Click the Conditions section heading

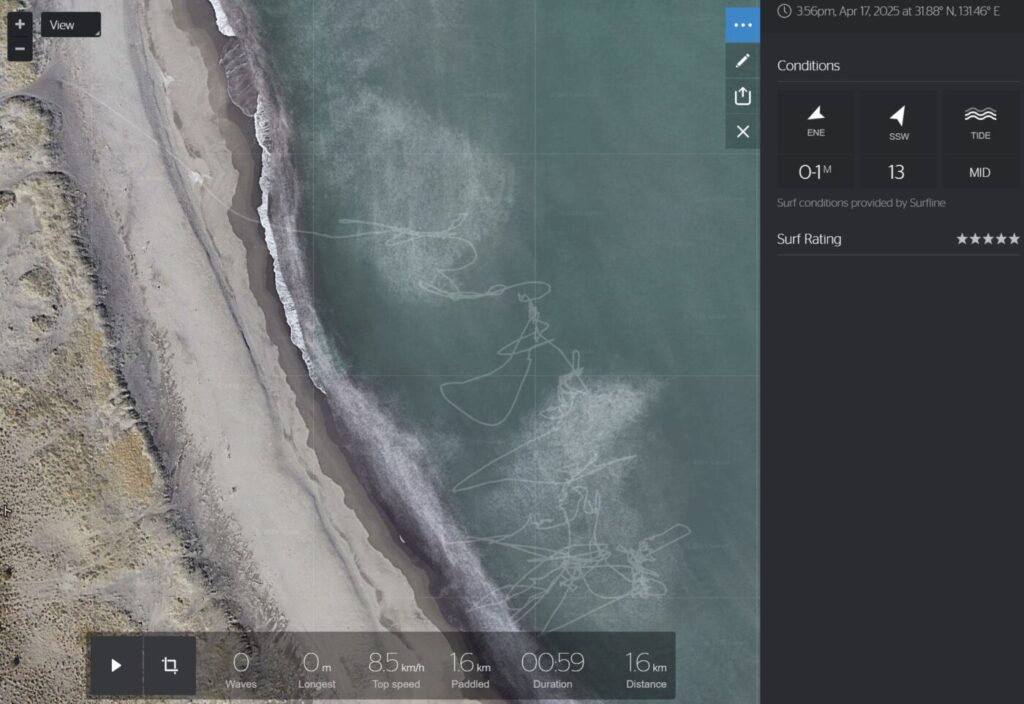[808, 66]
